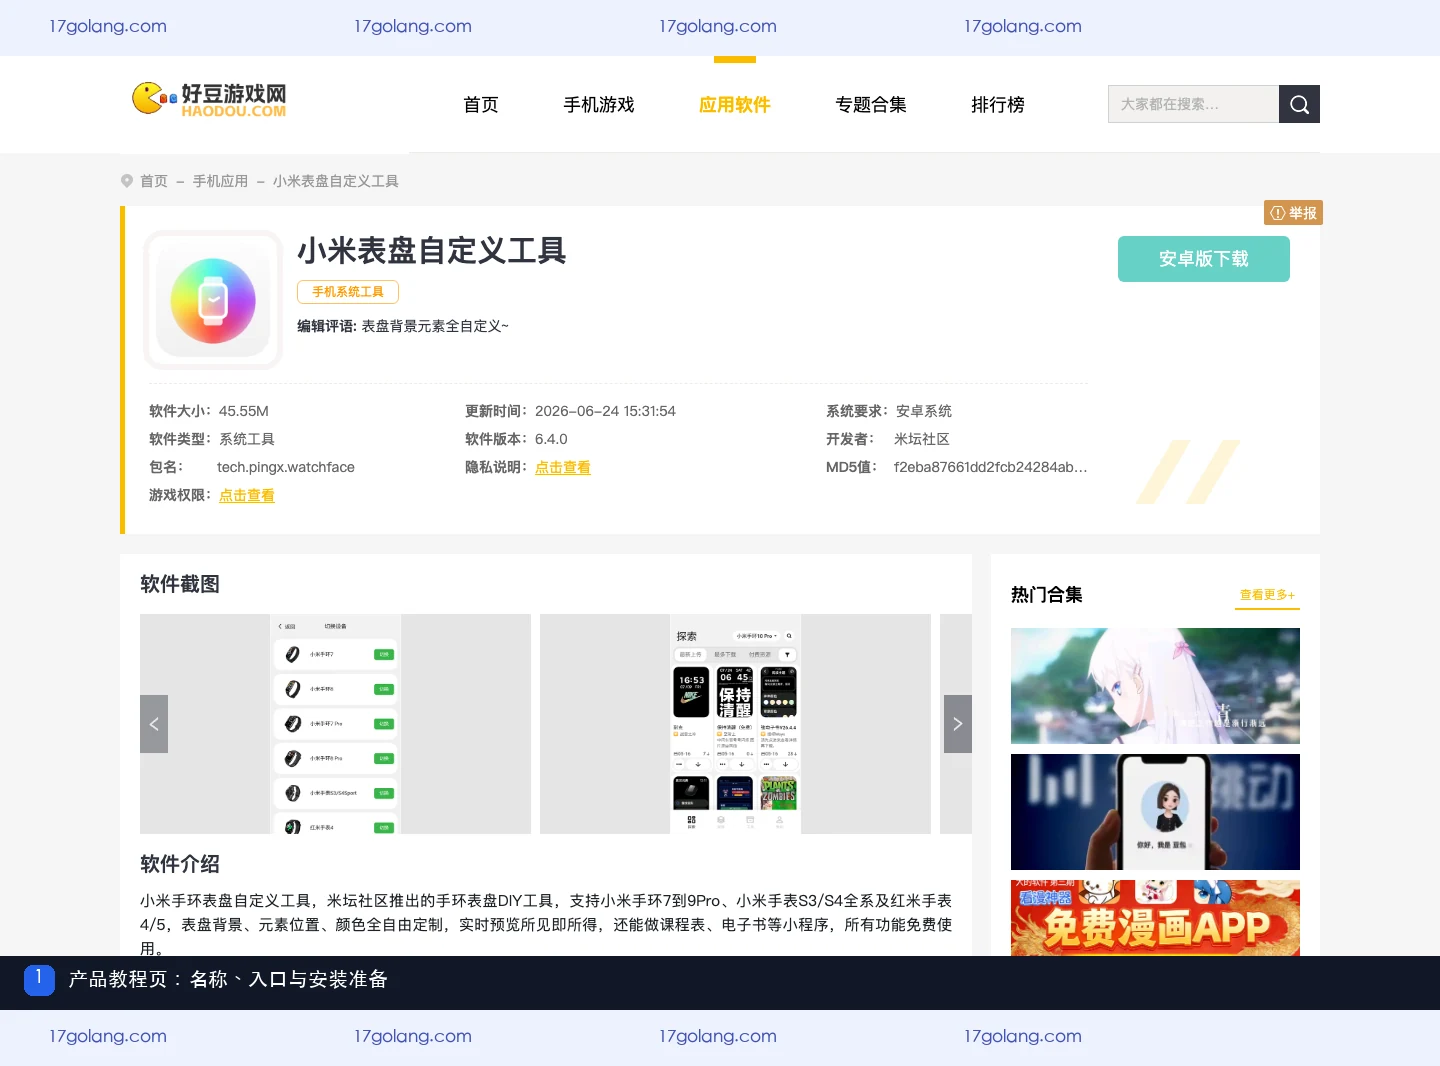This screenshot has height=1066, width=1440.
Task: Click the 软件截图 section heading
Action: point(180,584)
